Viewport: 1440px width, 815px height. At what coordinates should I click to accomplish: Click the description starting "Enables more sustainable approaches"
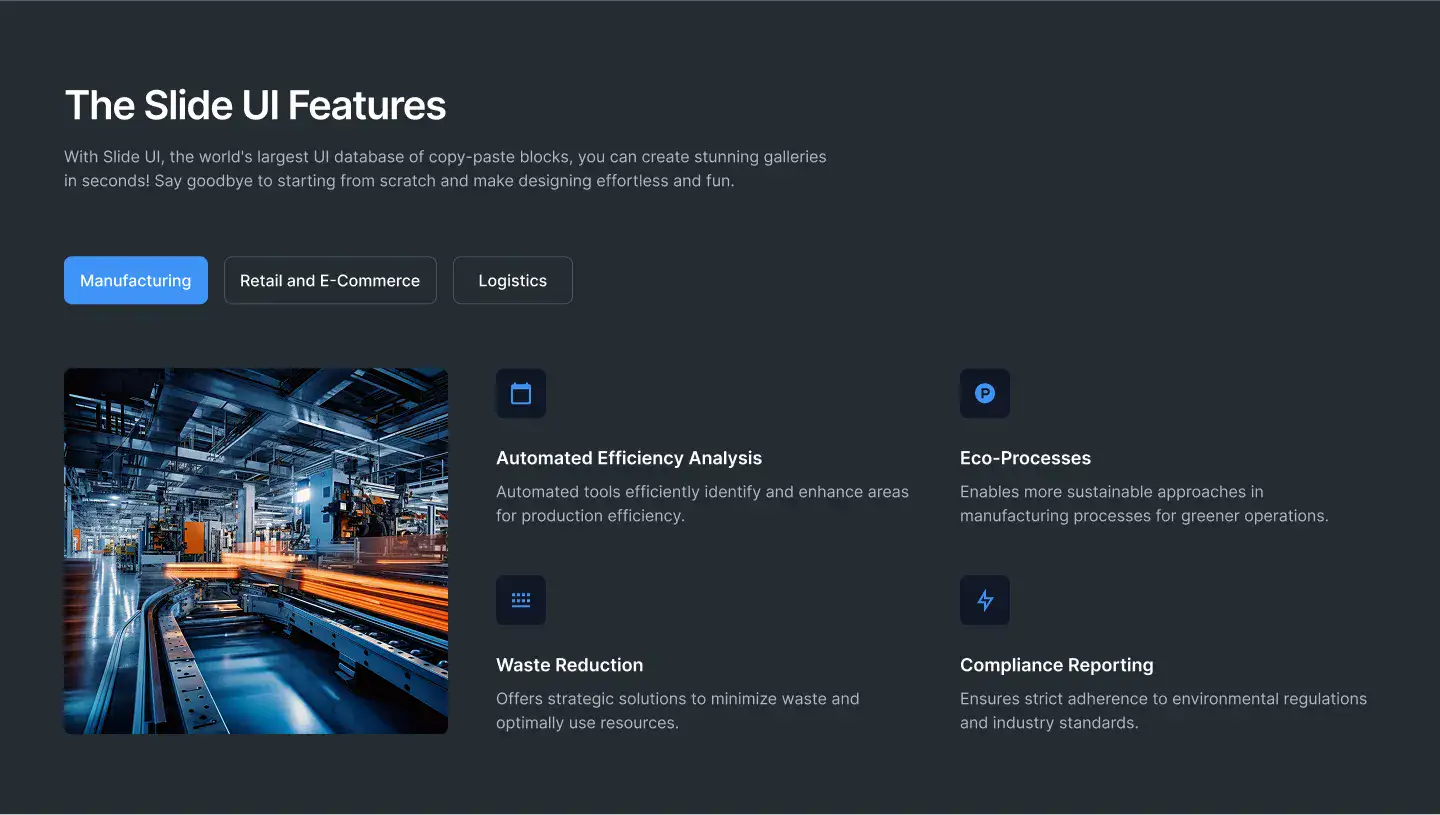(x=1144, y=504)
